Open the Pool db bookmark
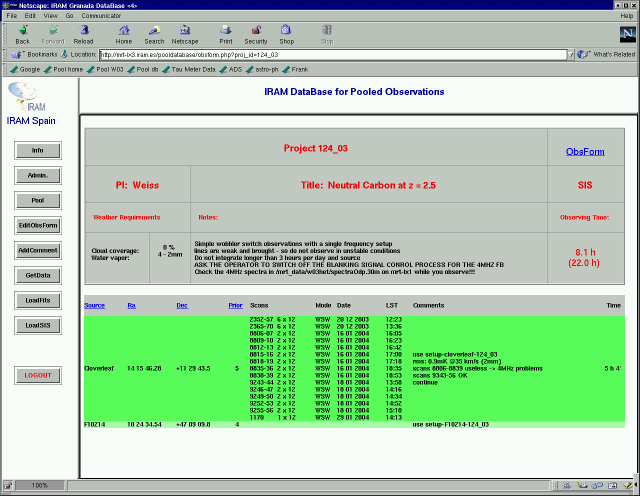 click(143, 69)
